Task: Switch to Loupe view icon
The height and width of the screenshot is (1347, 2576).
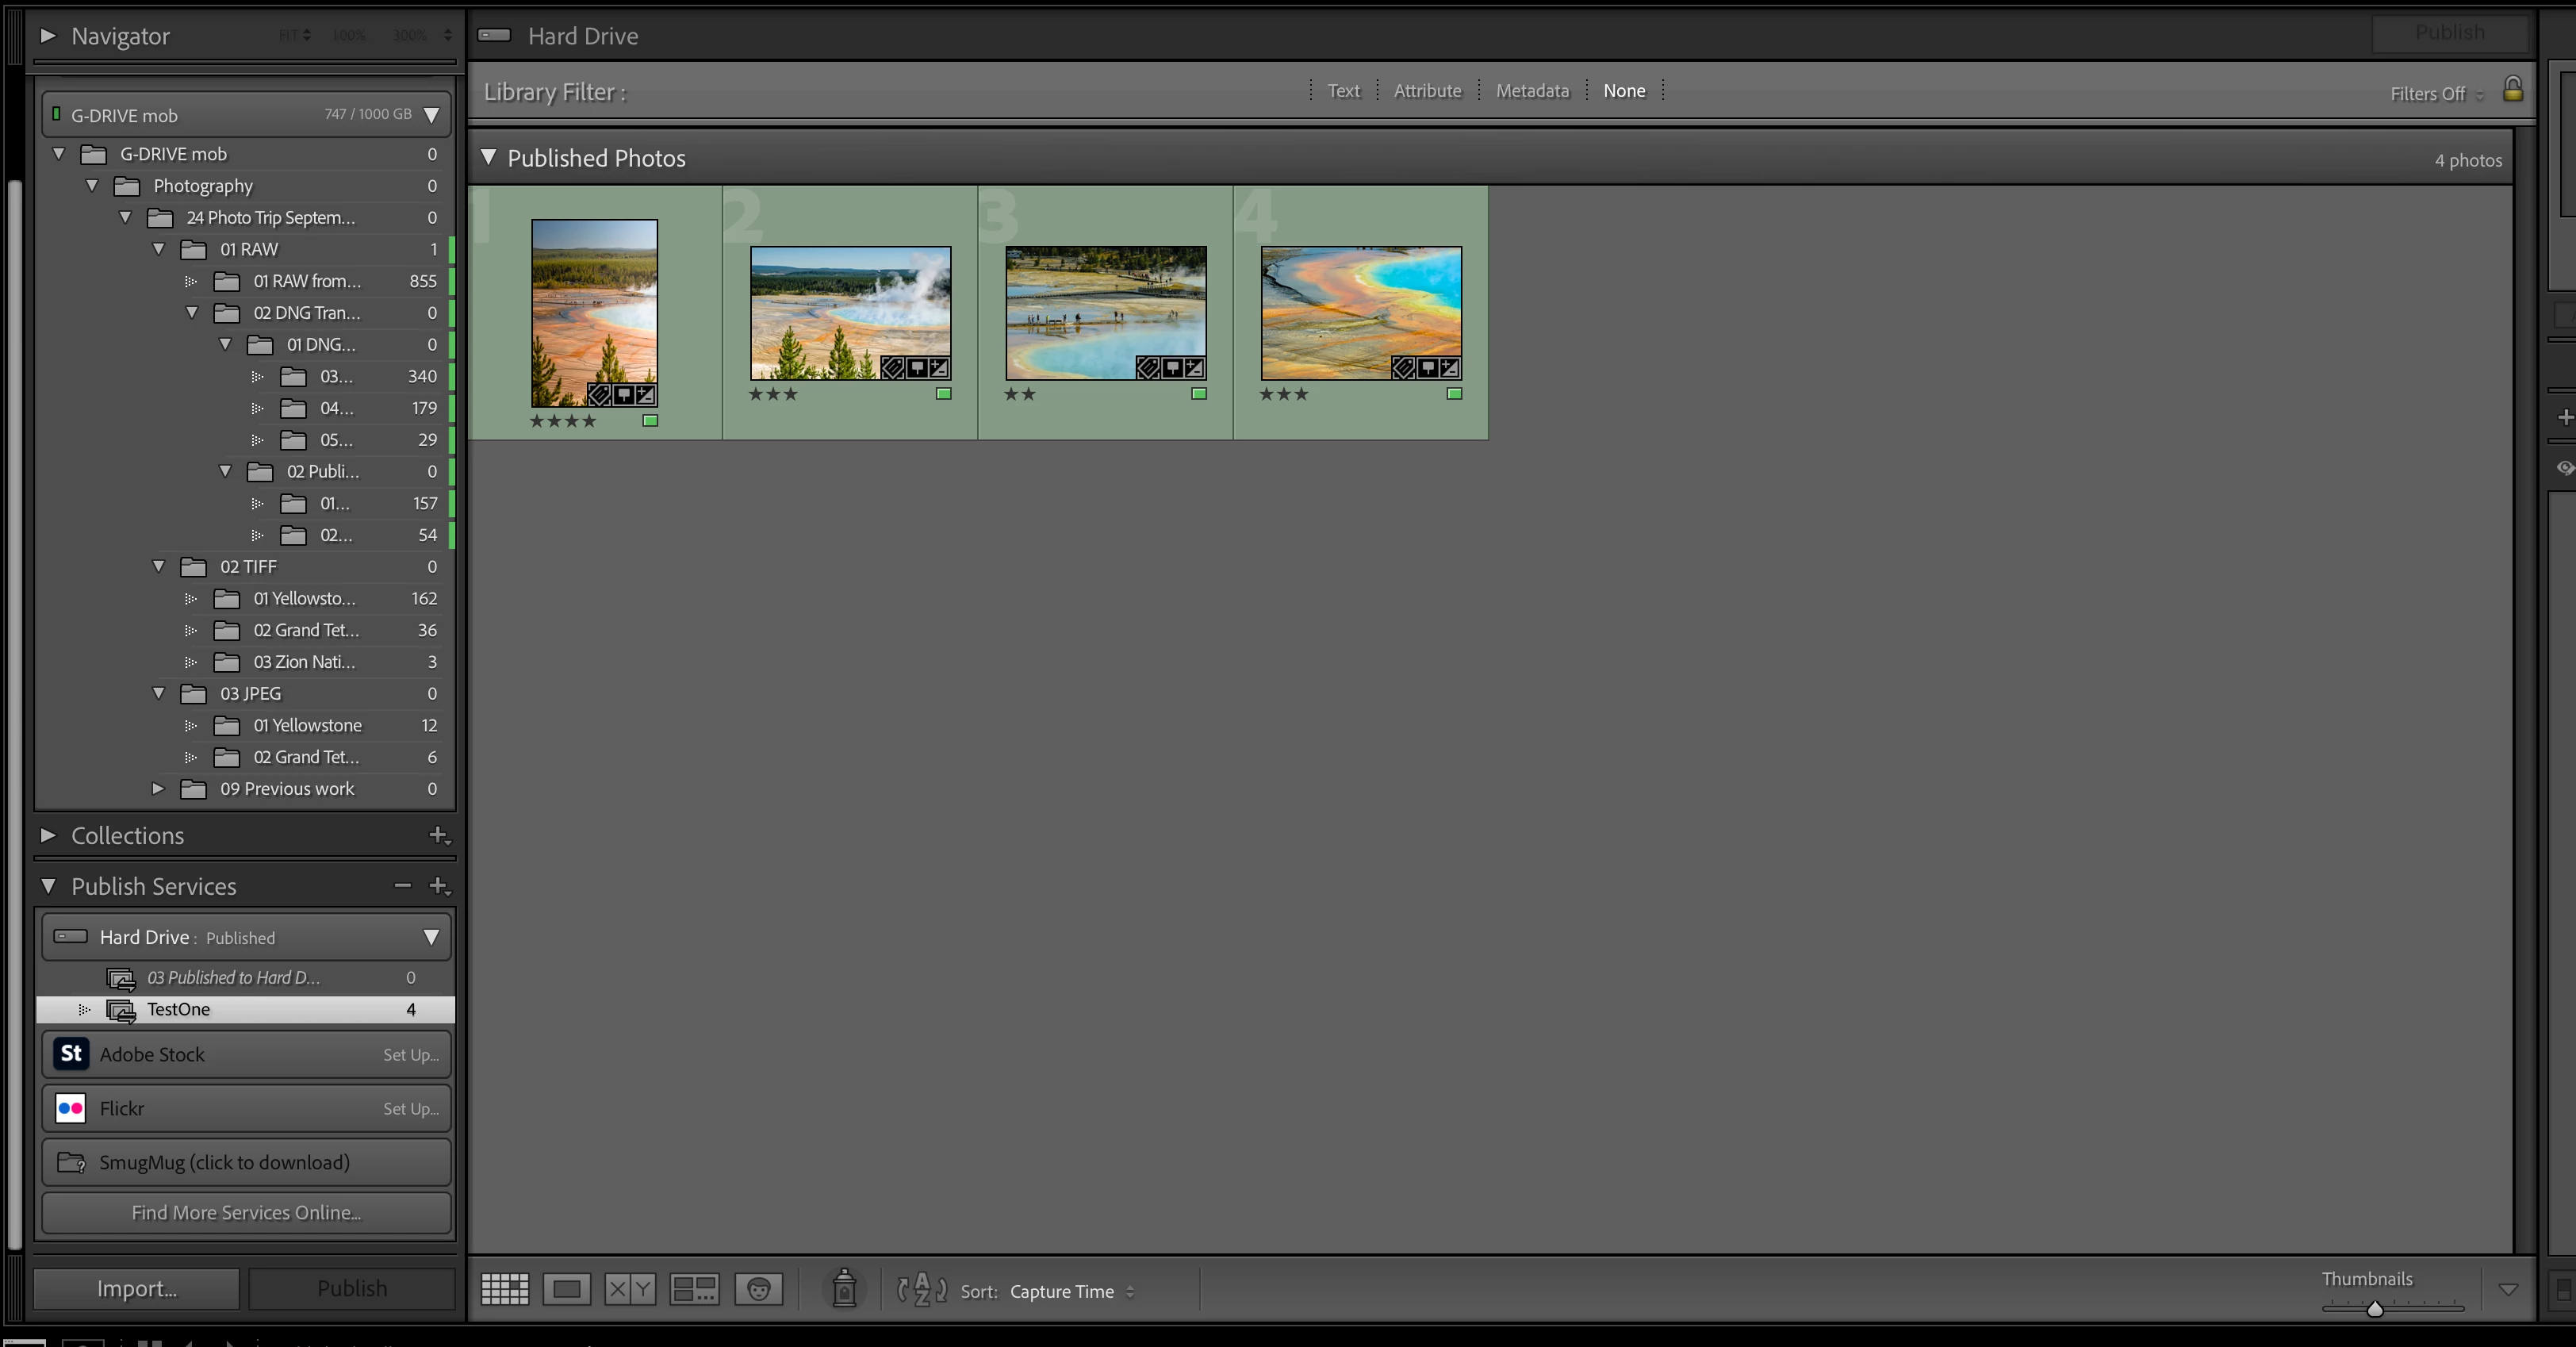Action: [x=566, y=1289]
